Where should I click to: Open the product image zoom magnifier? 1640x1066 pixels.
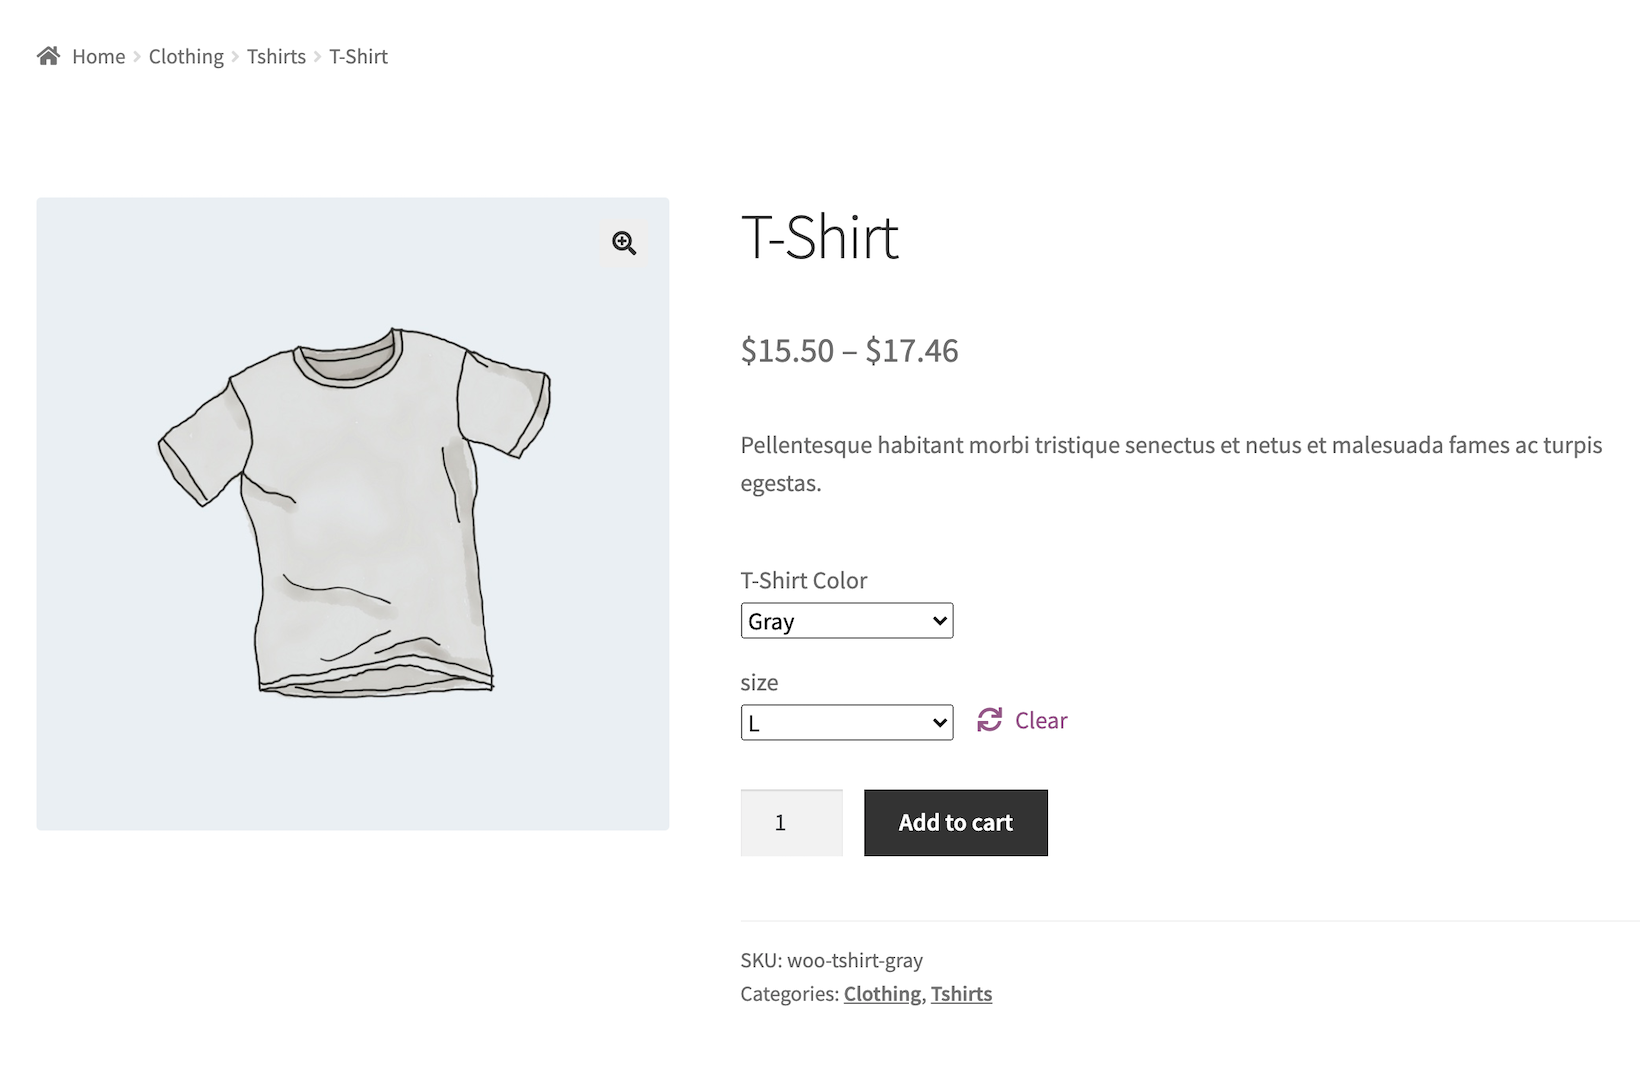tap(624, 243)
